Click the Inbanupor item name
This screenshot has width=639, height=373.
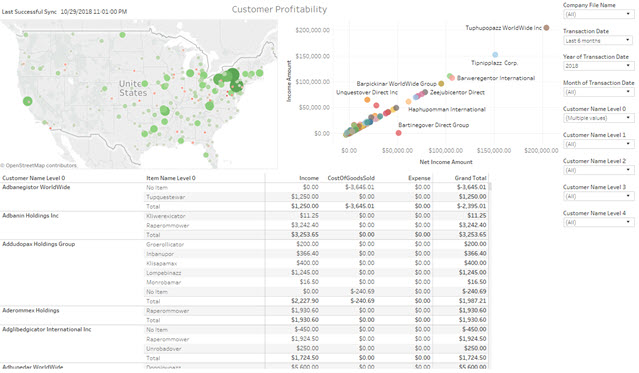(x=160, y=254)
